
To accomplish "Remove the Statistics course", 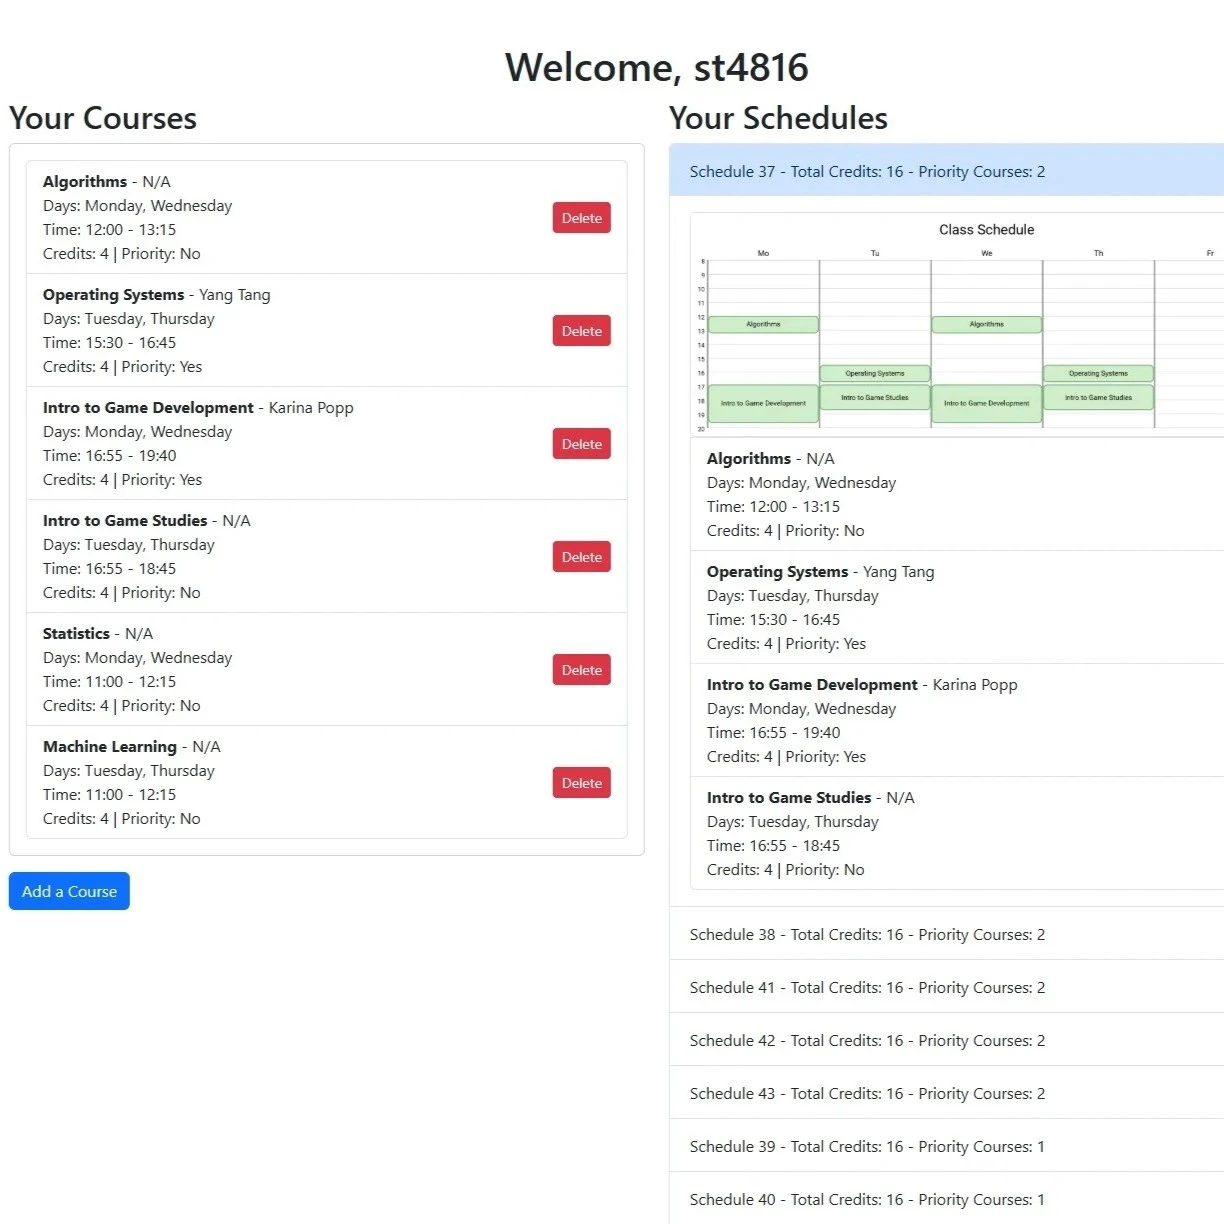I will click(581, 670).
